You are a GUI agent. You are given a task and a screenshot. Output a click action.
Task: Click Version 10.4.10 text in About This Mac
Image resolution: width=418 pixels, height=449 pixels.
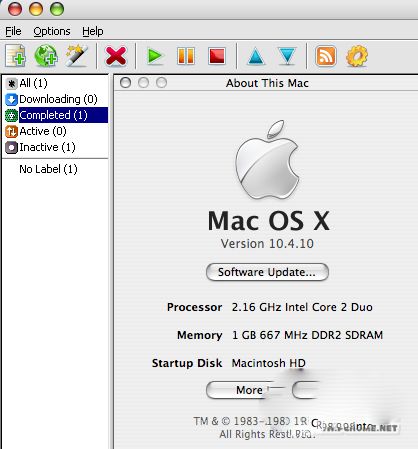[267, 244]
